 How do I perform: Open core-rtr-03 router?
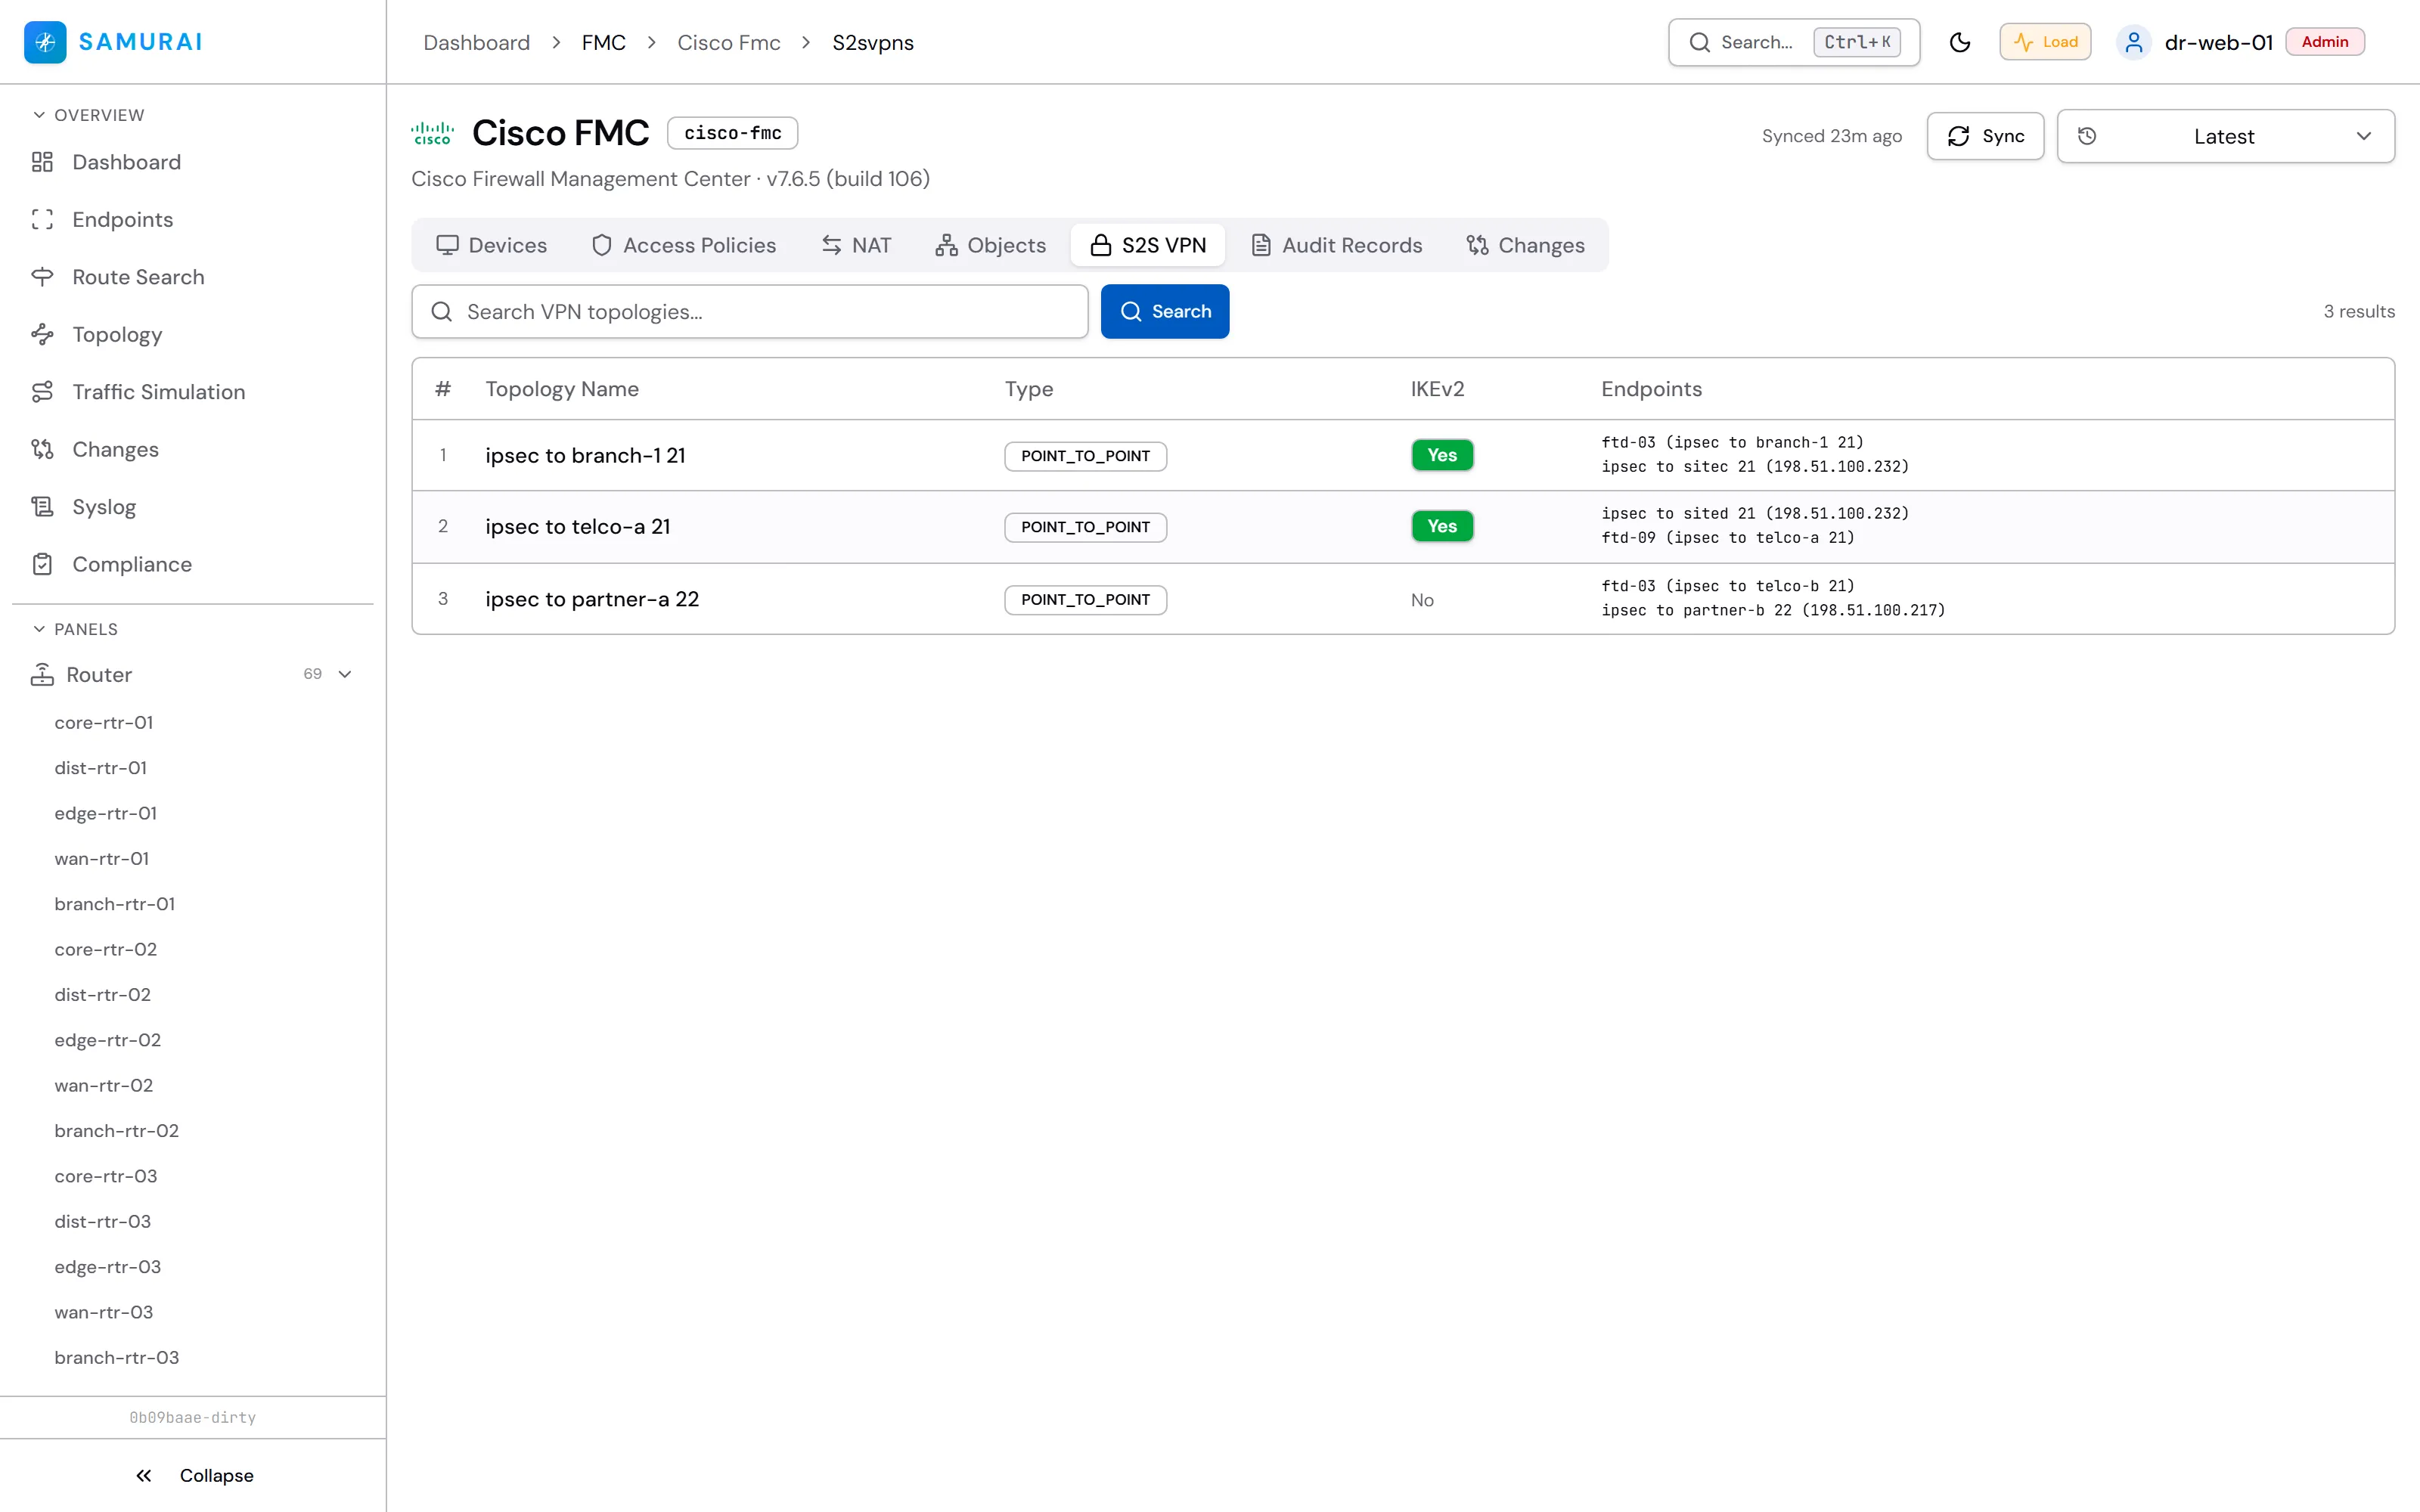point(106,1176)
